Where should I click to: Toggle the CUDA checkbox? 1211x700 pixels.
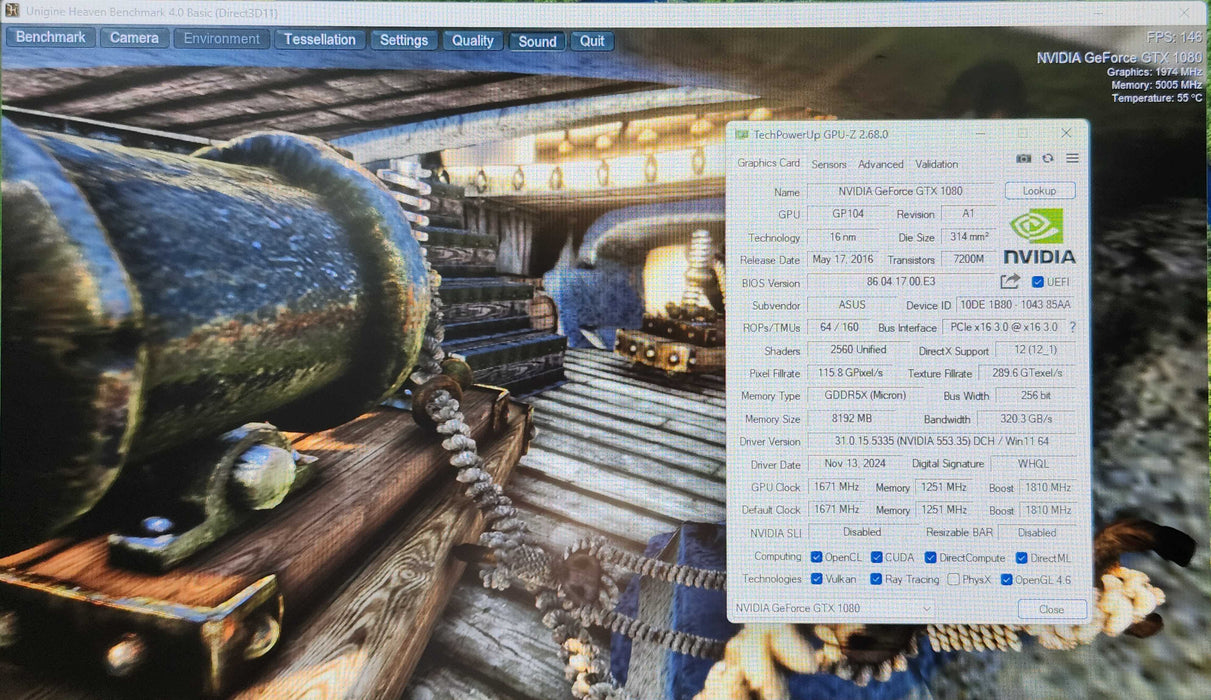tap(877, 557)
